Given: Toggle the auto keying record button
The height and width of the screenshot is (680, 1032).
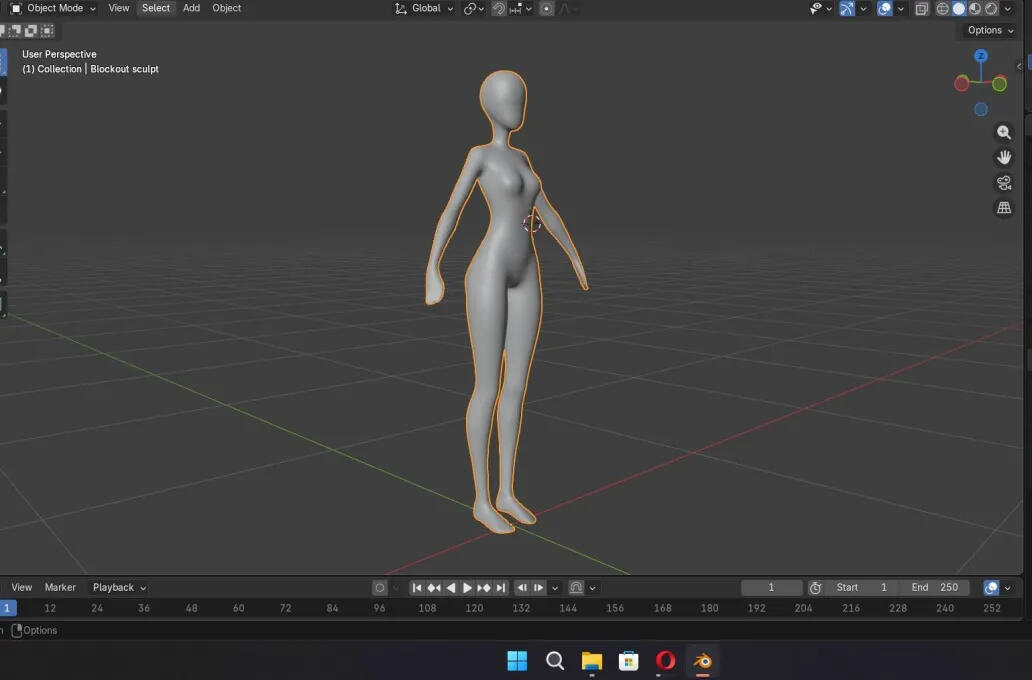Looking at the screenshot, I should click(379, 587).
